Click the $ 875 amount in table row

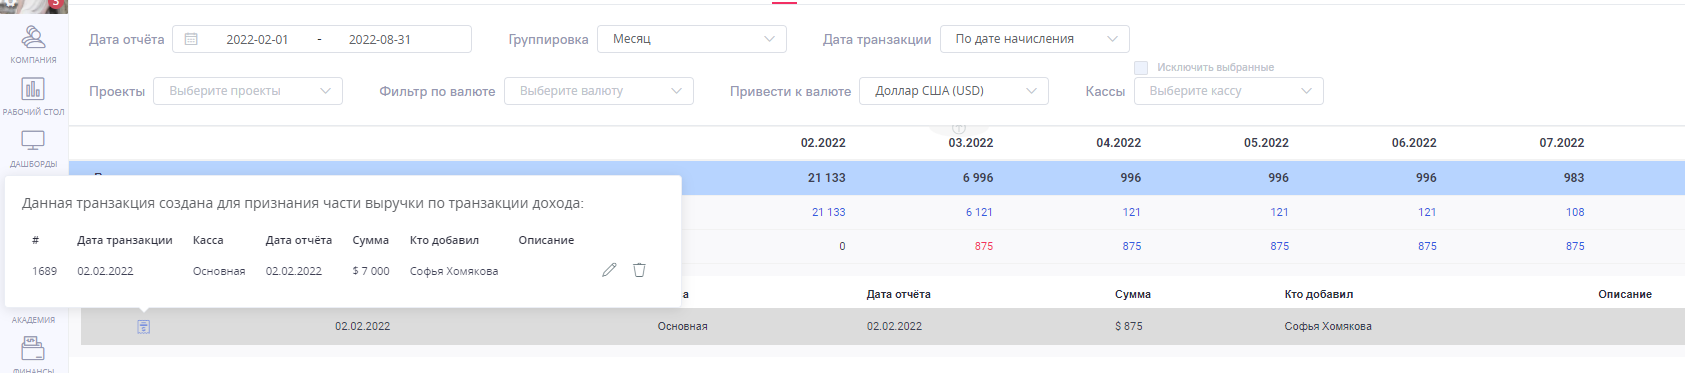click(1129, 326)
